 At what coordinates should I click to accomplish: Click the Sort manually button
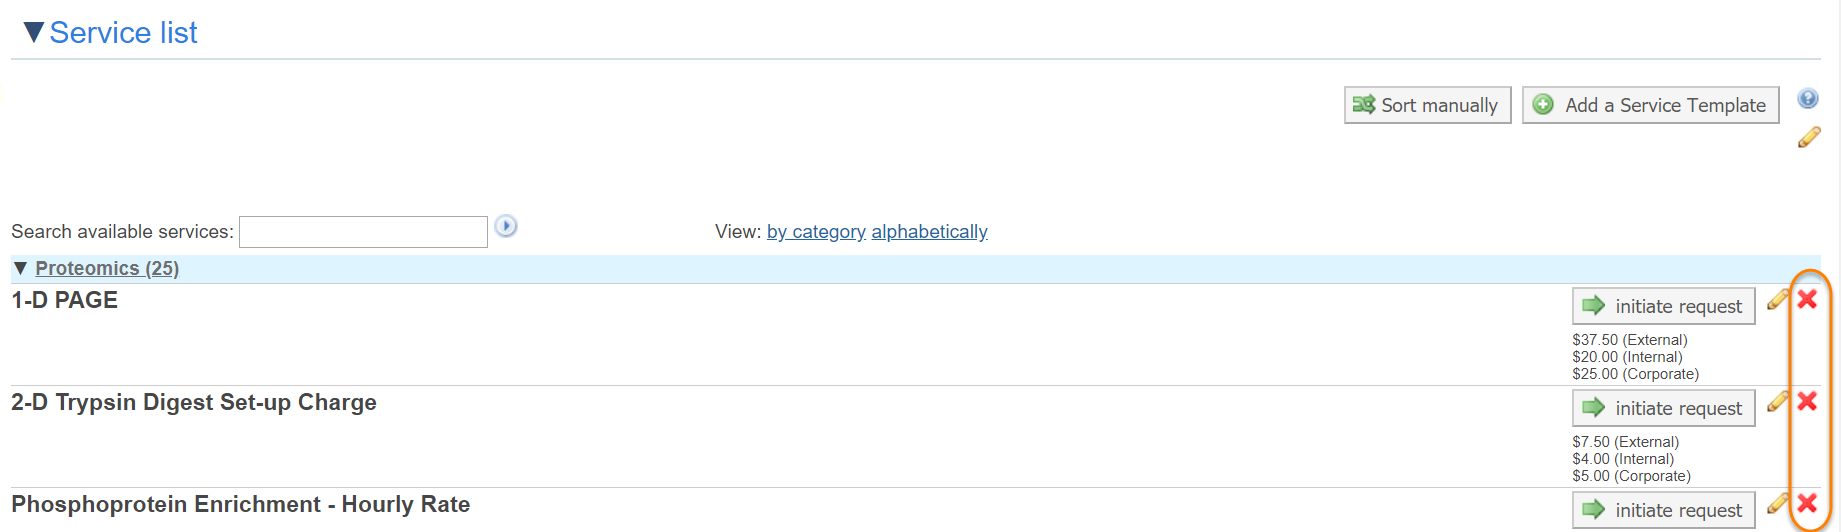click(1427, 105)
